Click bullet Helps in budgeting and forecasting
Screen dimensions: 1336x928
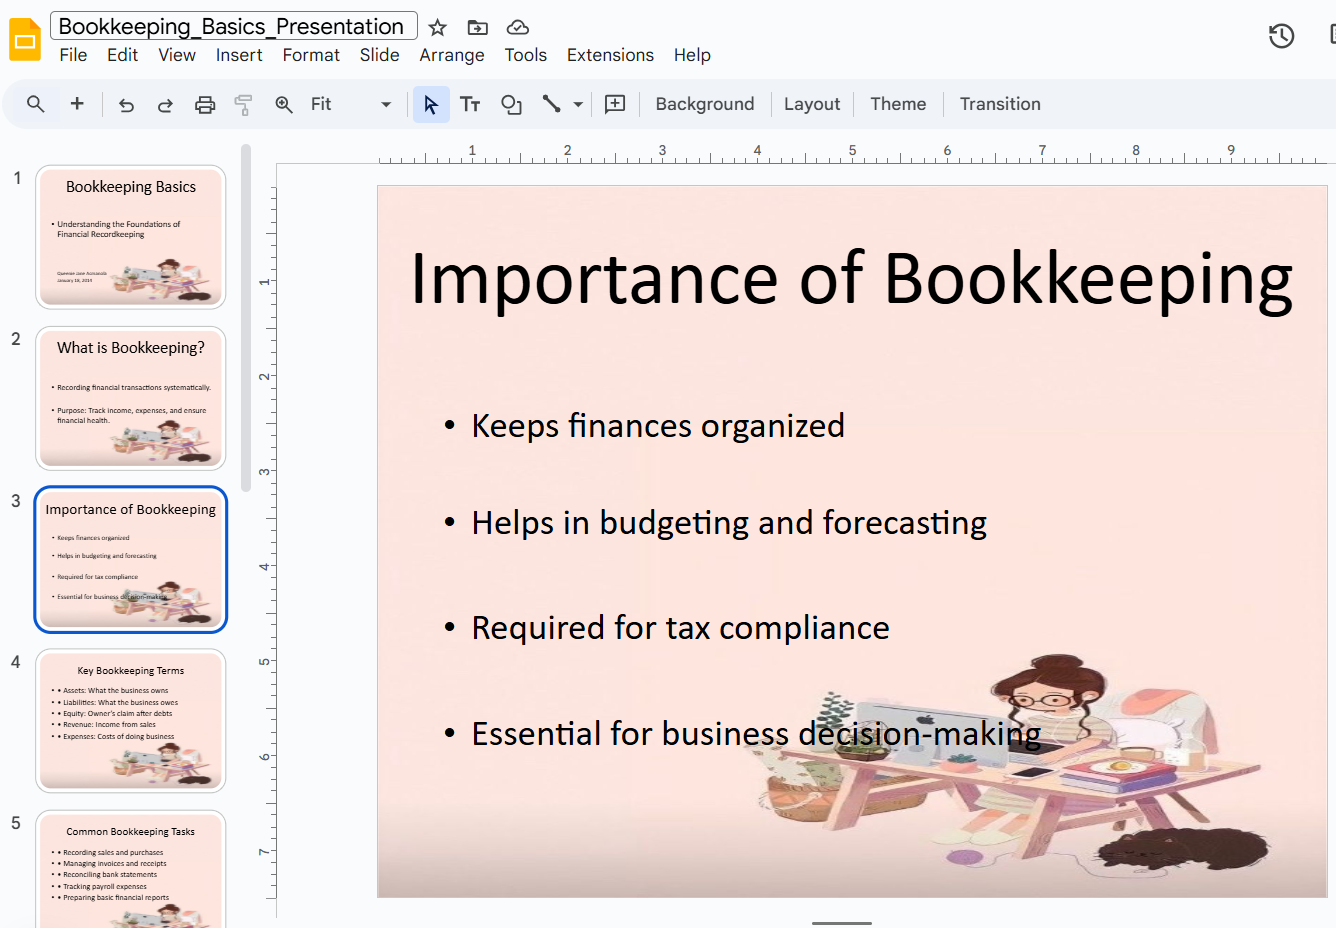click(729, 523)
